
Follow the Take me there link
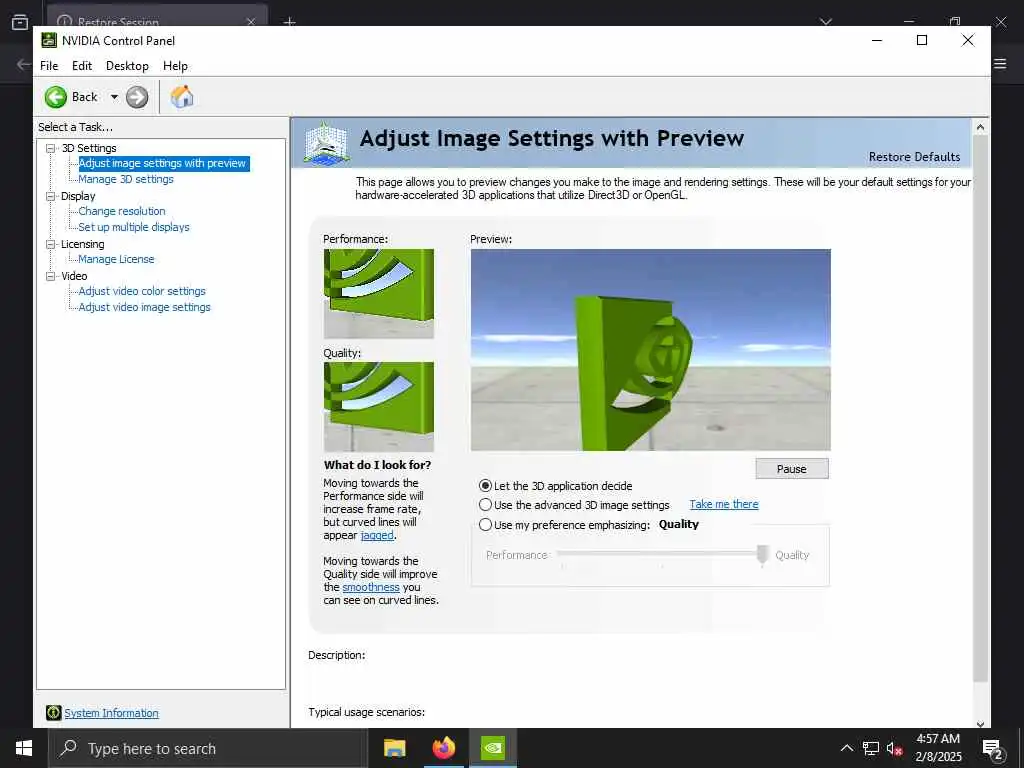coord(724,504)
